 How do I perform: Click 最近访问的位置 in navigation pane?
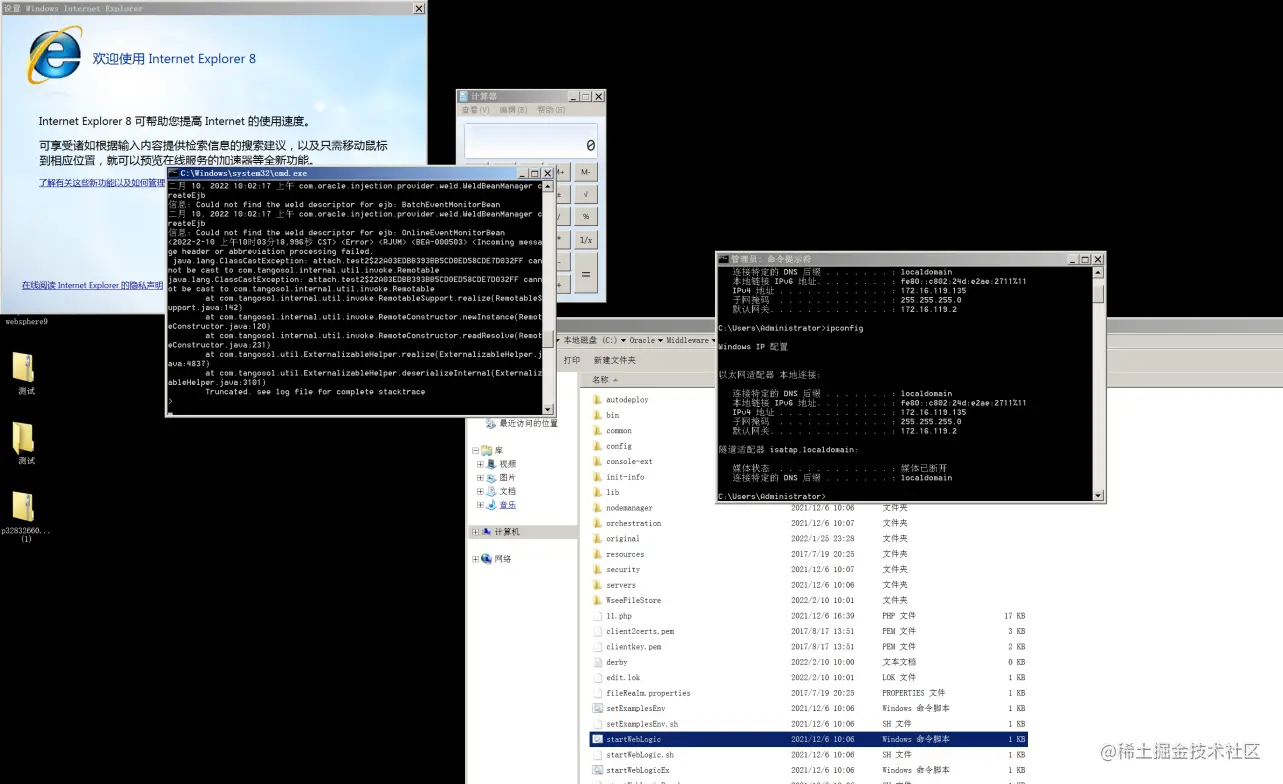[528, 424]
